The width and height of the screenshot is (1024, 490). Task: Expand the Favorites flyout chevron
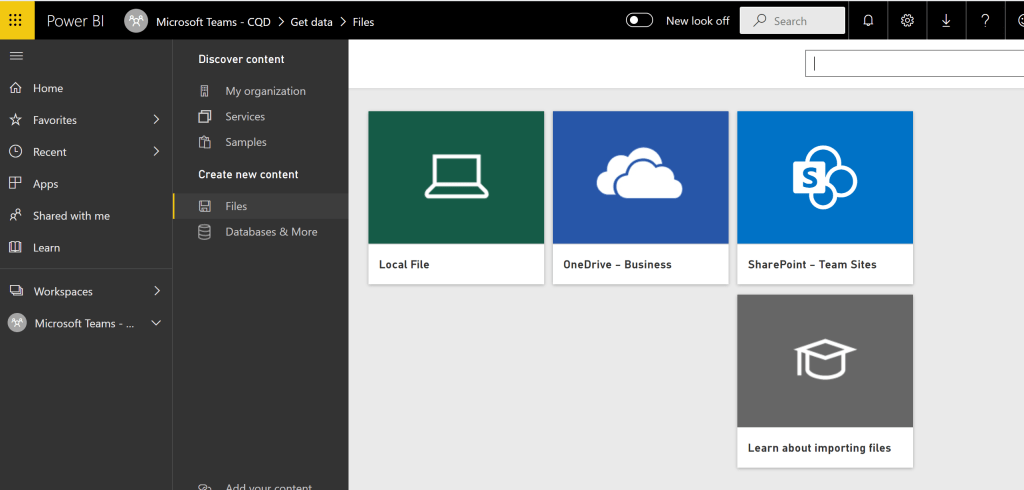156,120
